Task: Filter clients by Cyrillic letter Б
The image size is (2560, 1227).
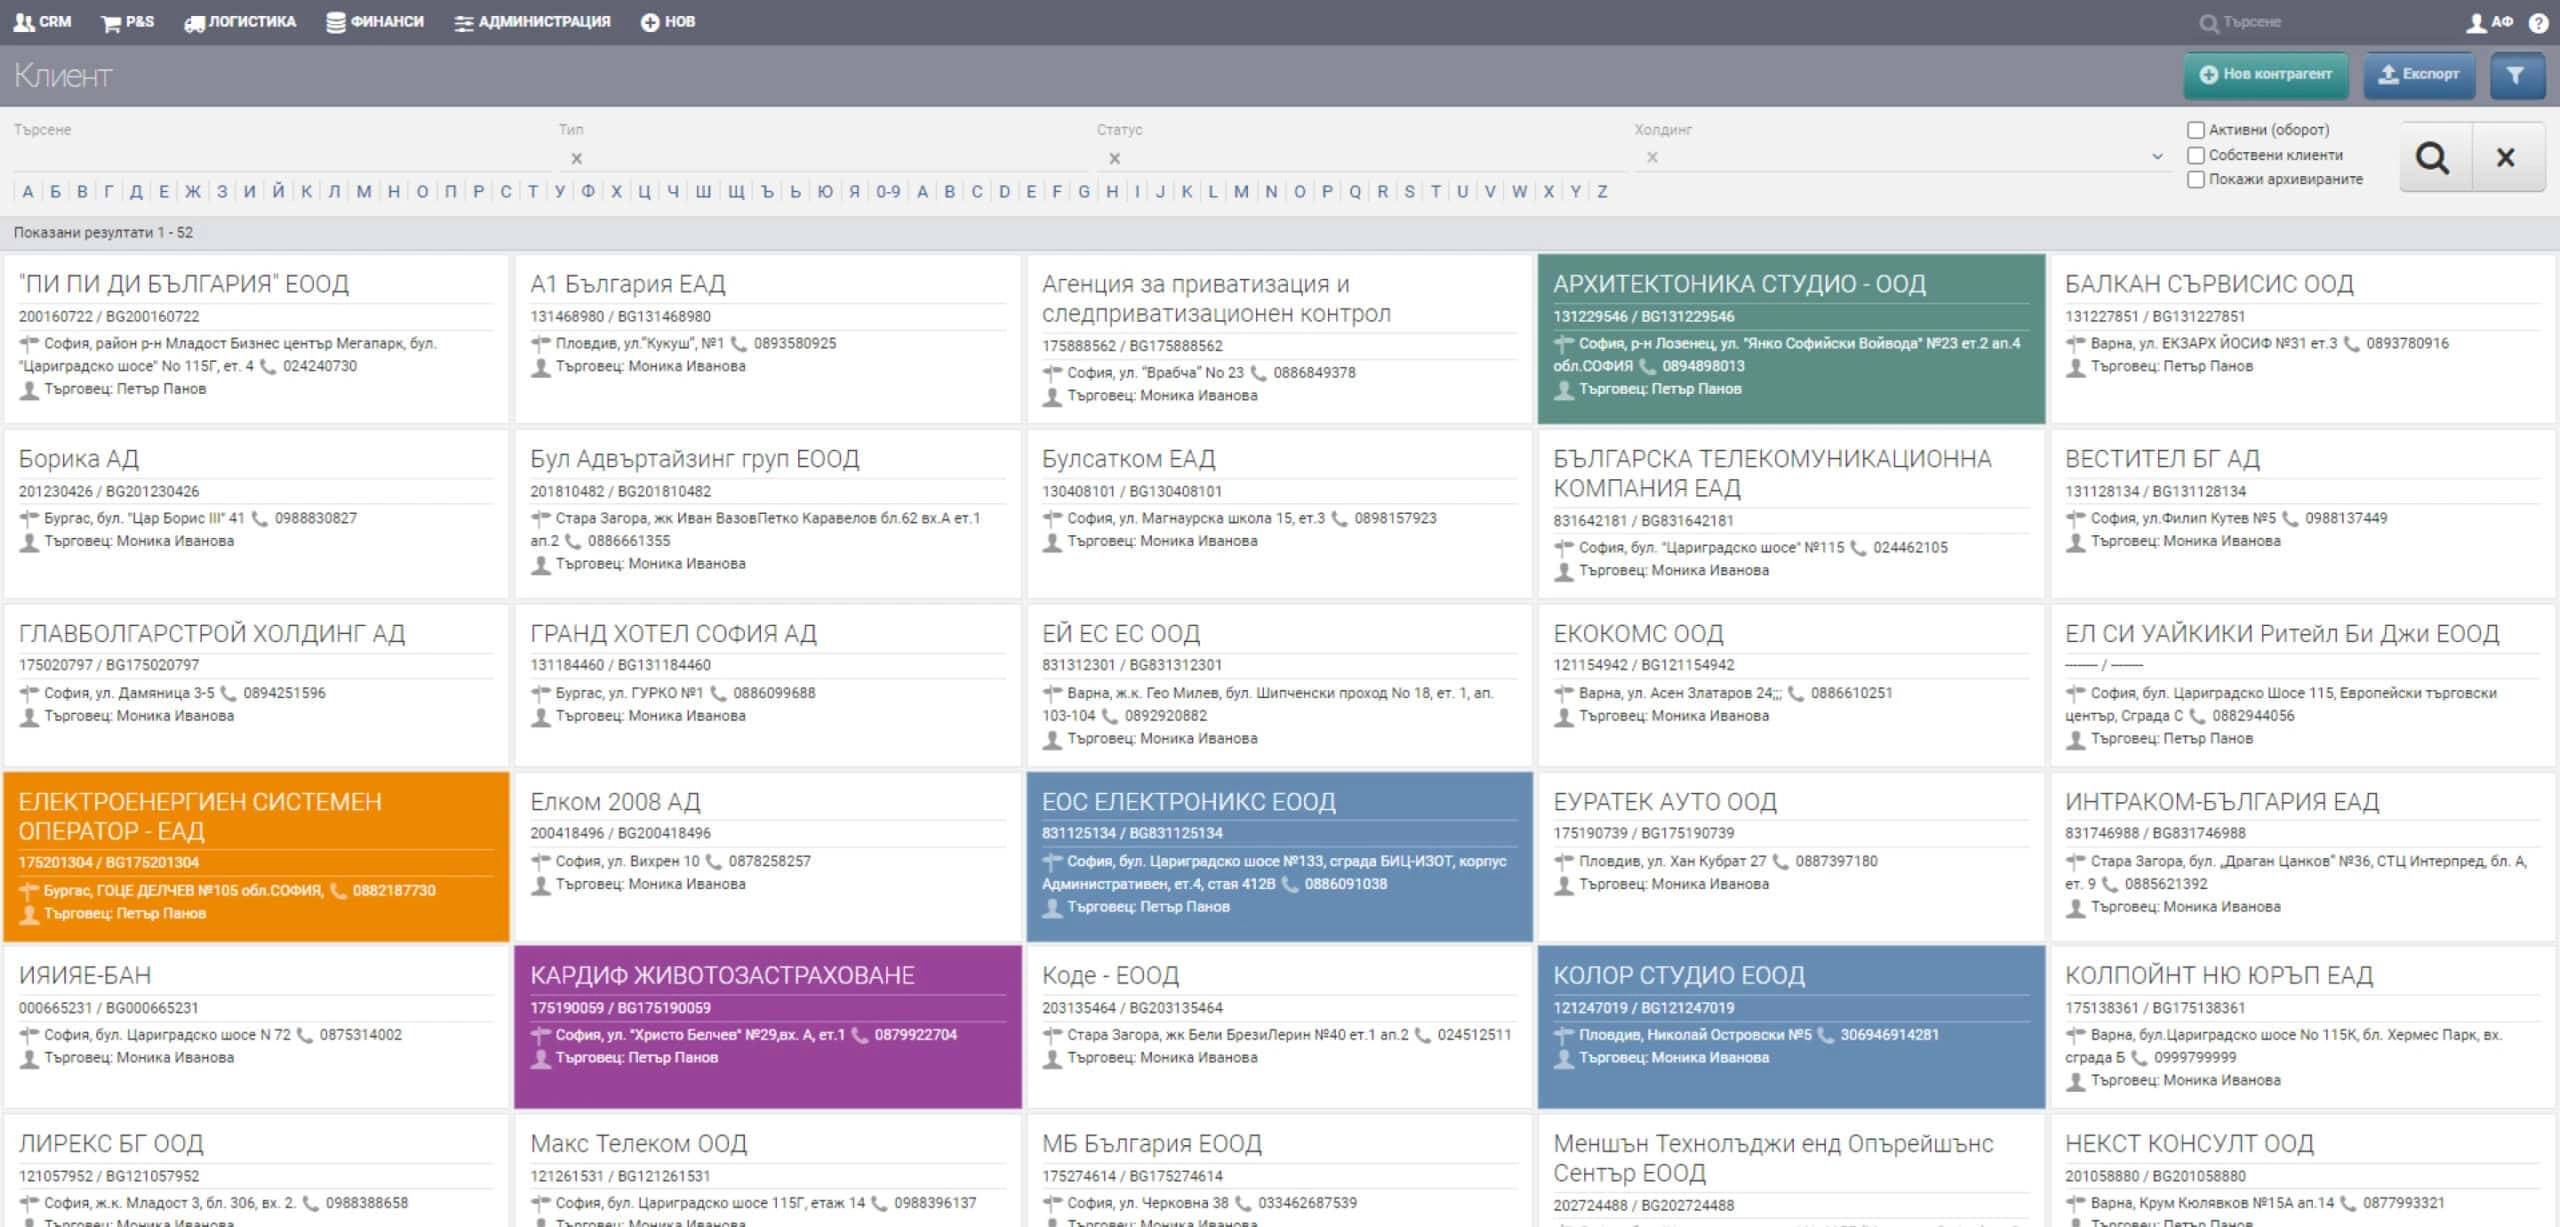Action: [55, 191]
